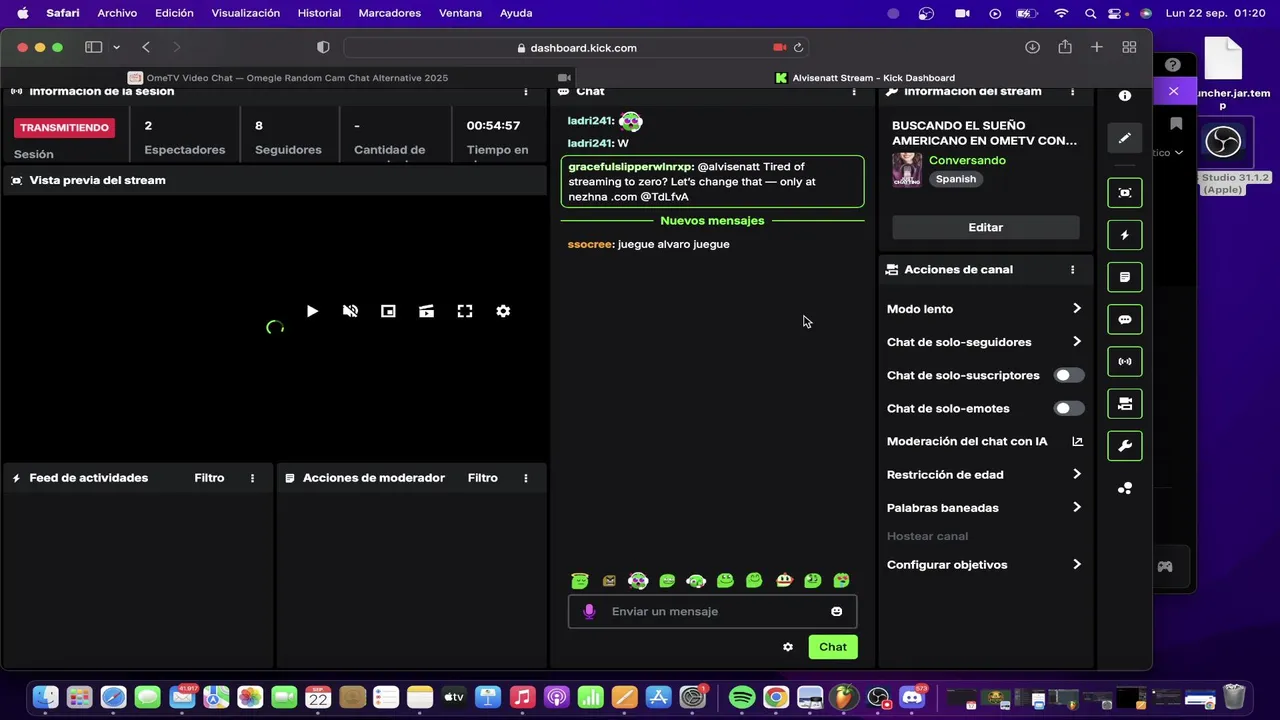Toggle theater mode in stream preview
1280x720 pixels.
pos(426,311)
